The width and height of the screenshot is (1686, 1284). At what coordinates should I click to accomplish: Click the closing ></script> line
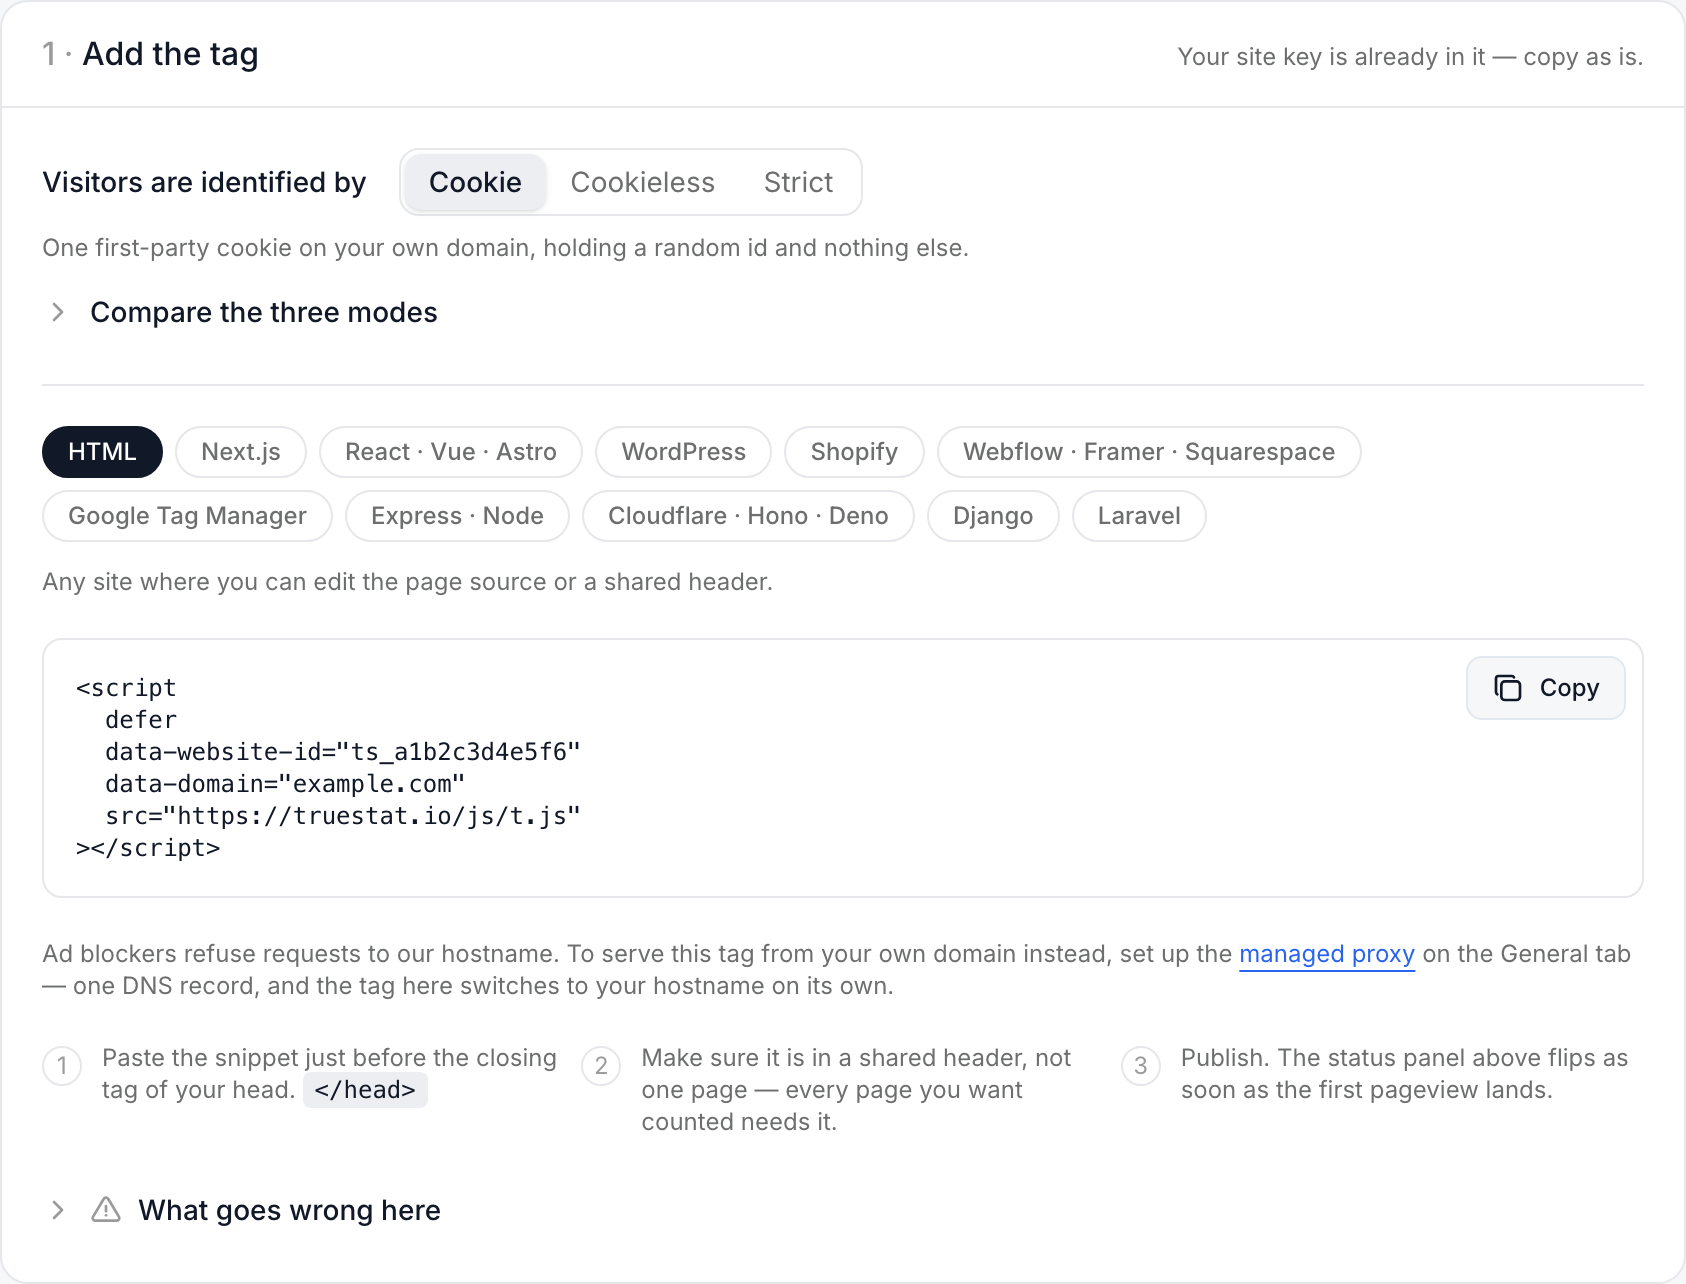click(148, 848)
